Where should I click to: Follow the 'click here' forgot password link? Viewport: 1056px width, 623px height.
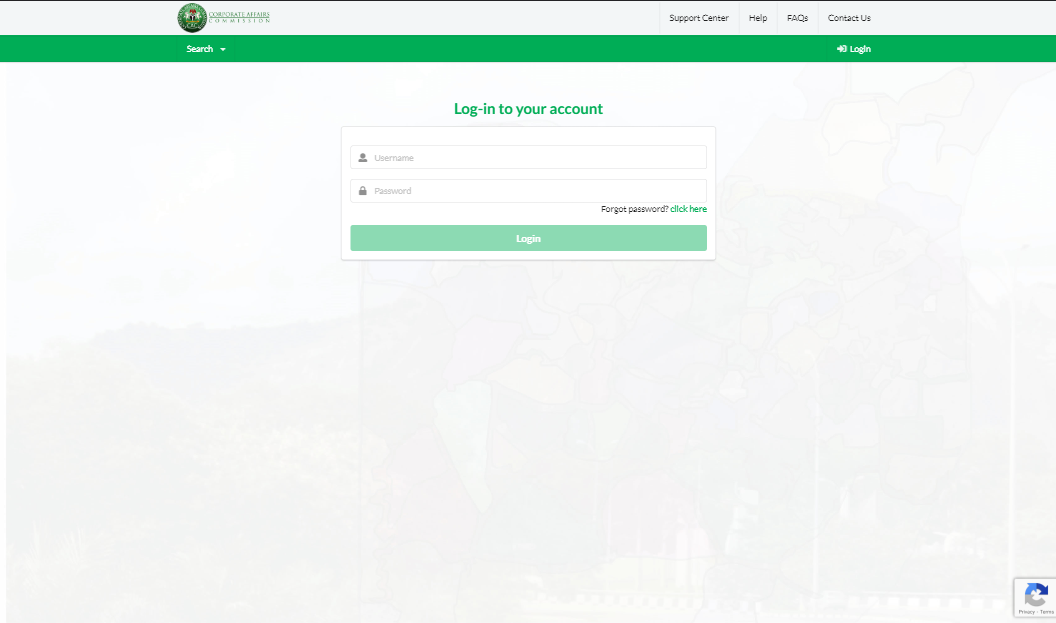[x=688, y=209]
